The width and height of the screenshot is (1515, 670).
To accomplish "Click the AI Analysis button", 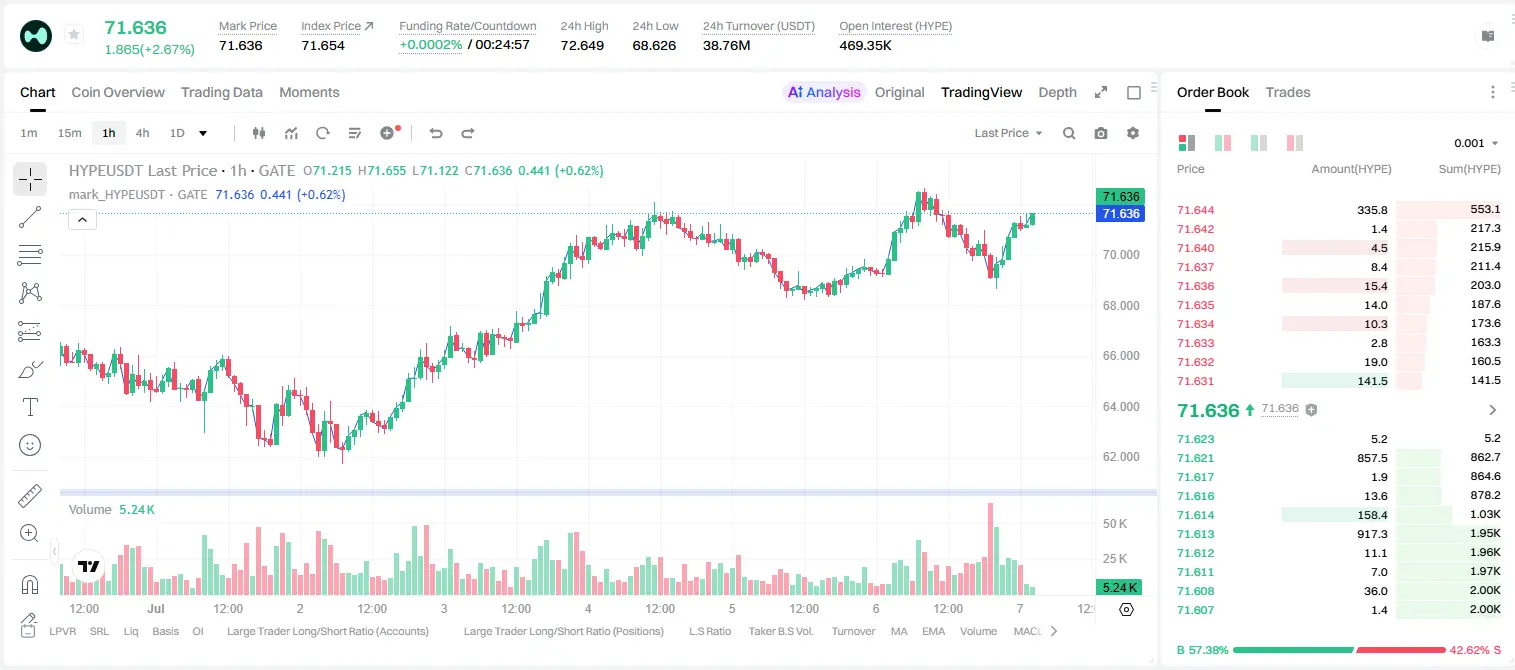I will tap(824, 92).
